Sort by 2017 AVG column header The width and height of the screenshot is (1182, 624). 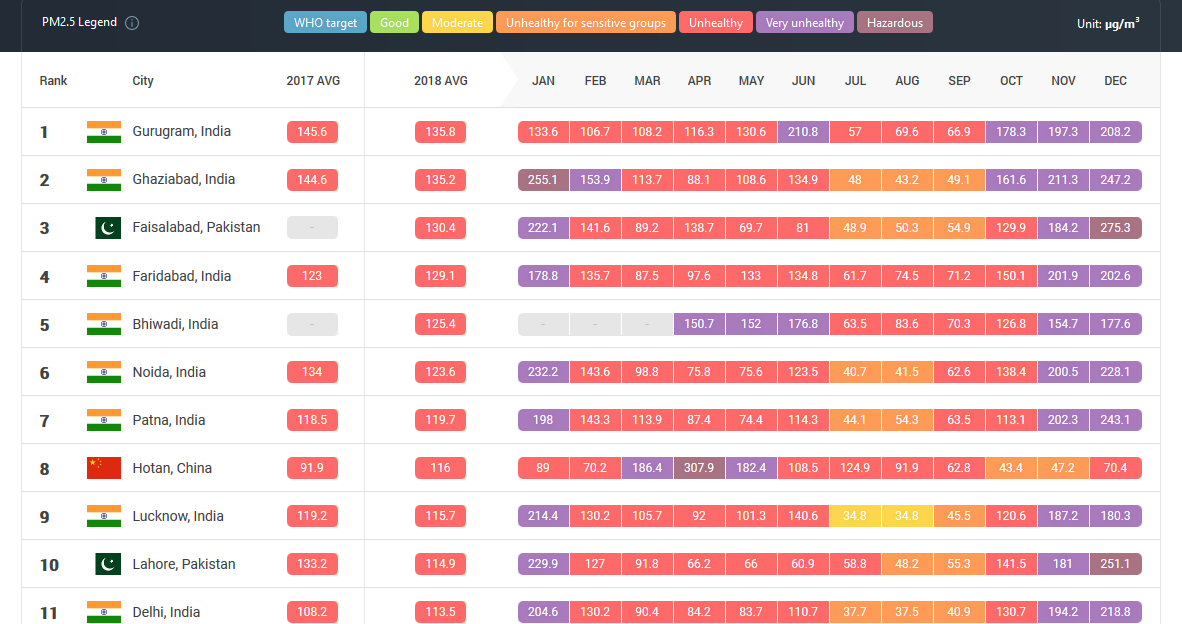click(313, 81)
